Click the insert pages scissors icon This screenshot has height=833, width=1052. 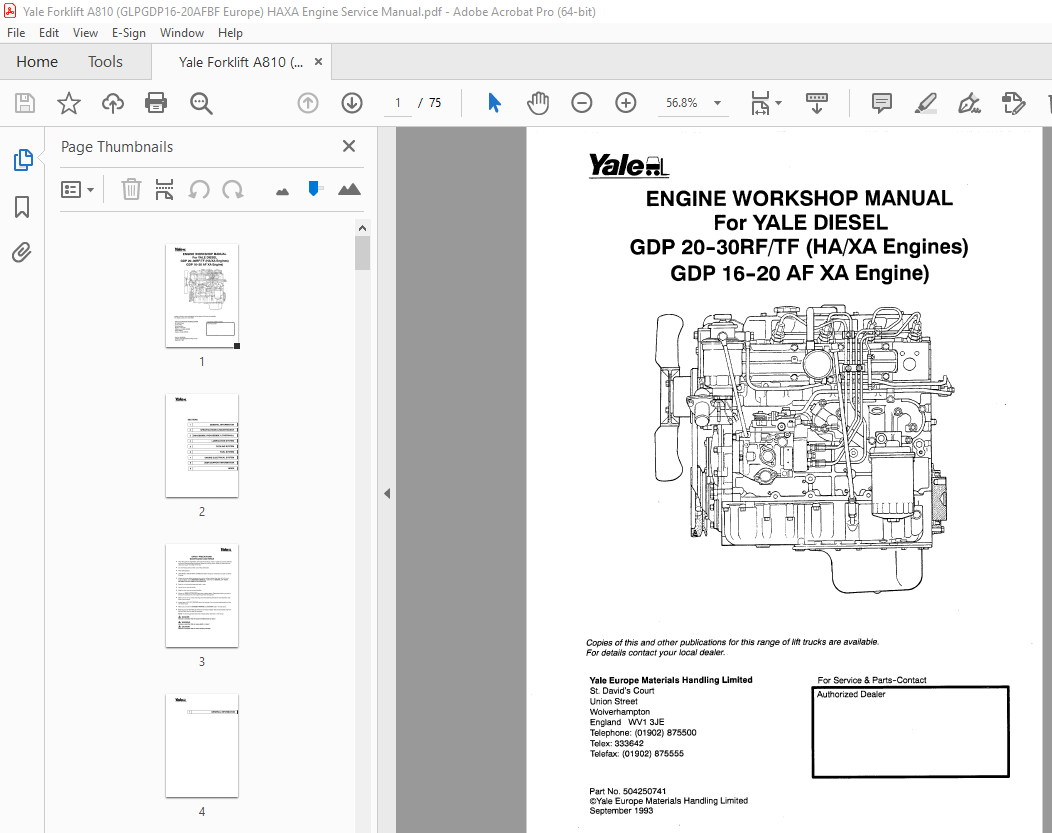pyautogui.click(x=164, y=190)
